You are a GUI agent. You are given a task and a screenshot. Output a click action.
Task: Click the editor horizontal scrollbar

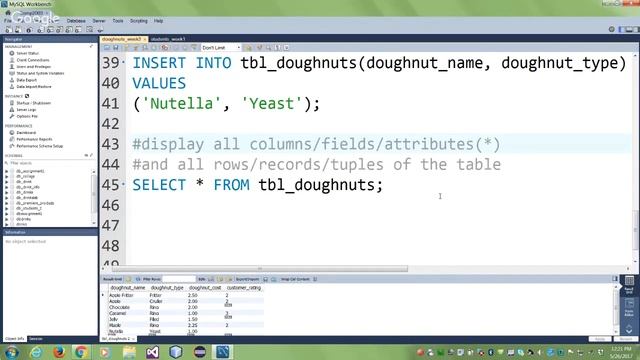(260, 269)
